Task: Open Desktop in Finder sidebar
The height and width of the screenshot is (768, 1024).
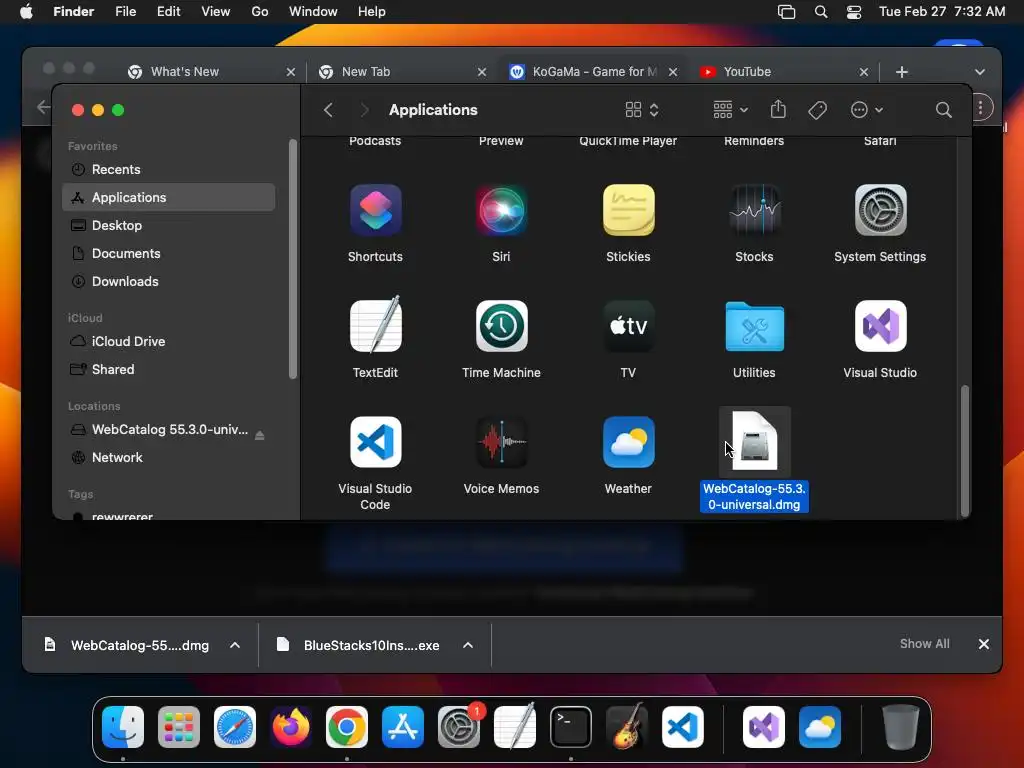Action: coord(168,225)
